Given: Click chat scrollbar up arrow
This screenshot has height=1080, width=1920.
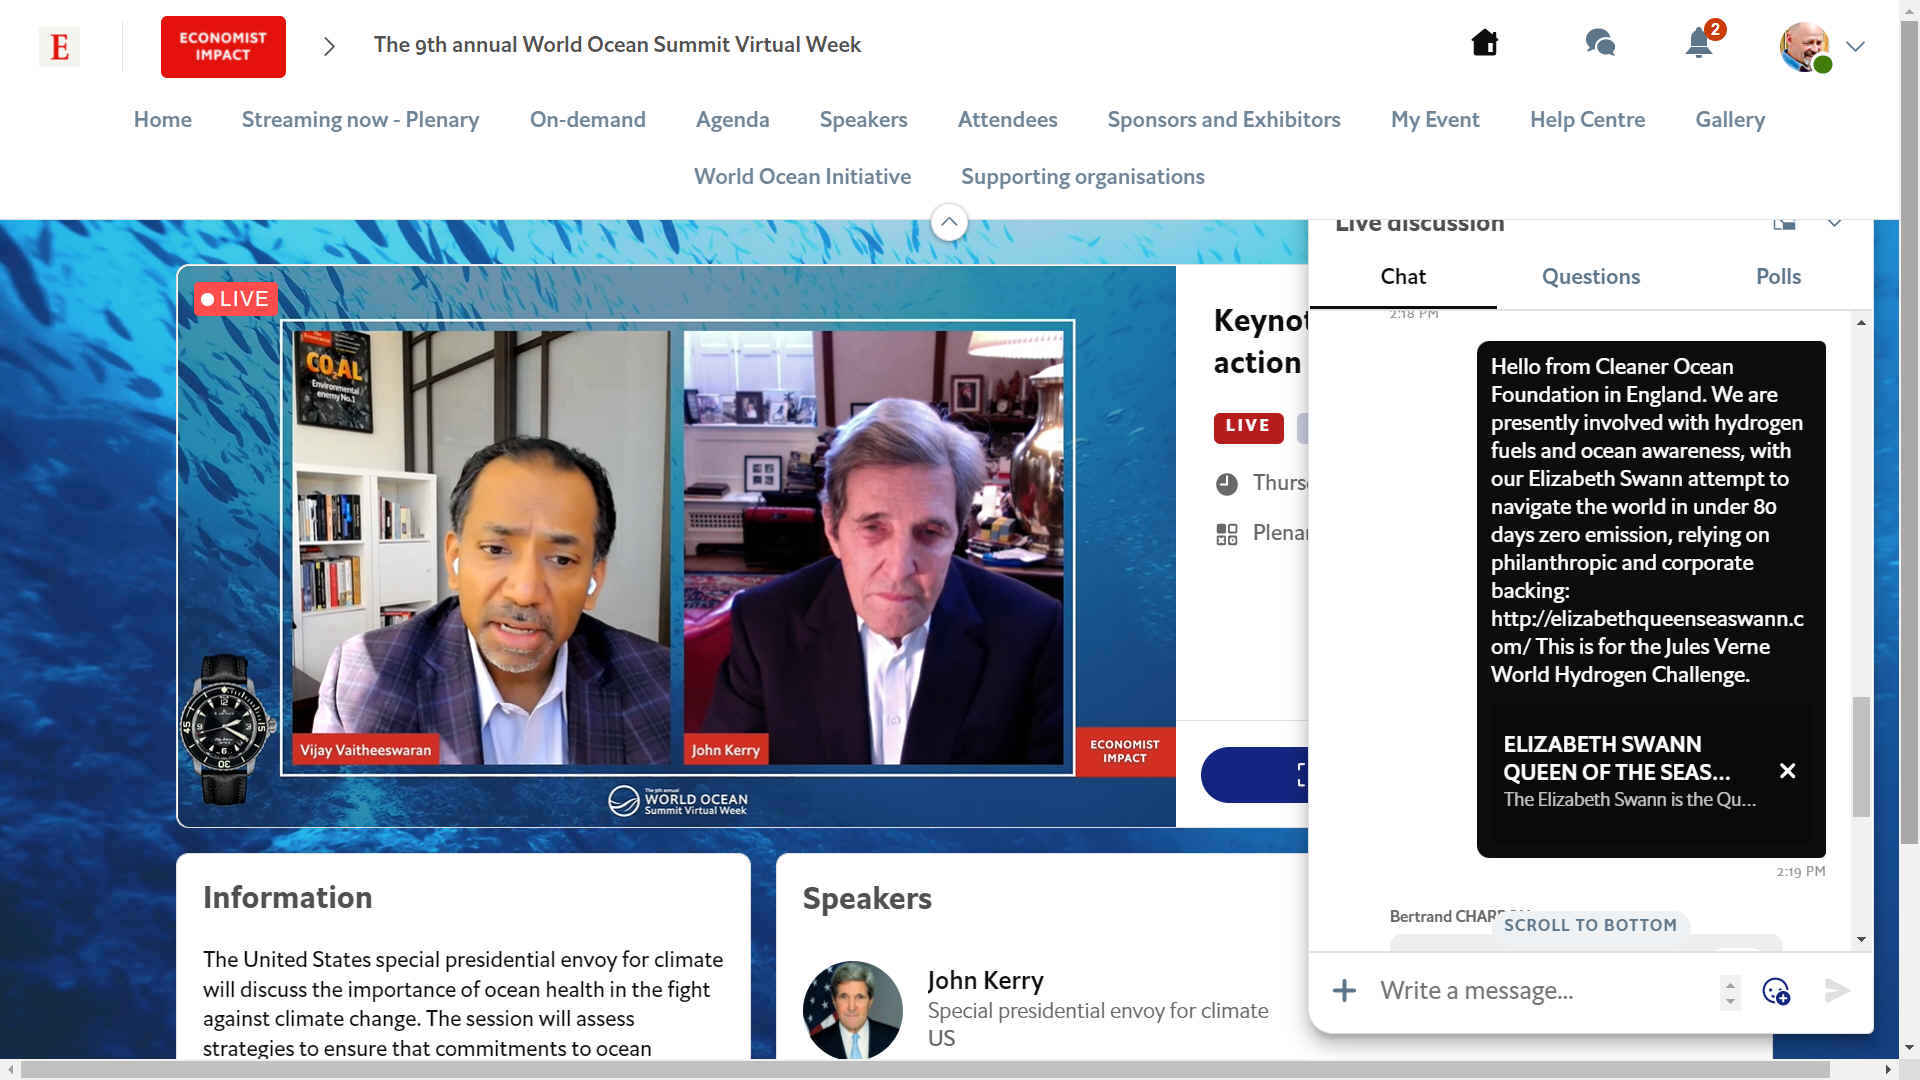Looking at the screenshot, I should [x=1861, y=322].
